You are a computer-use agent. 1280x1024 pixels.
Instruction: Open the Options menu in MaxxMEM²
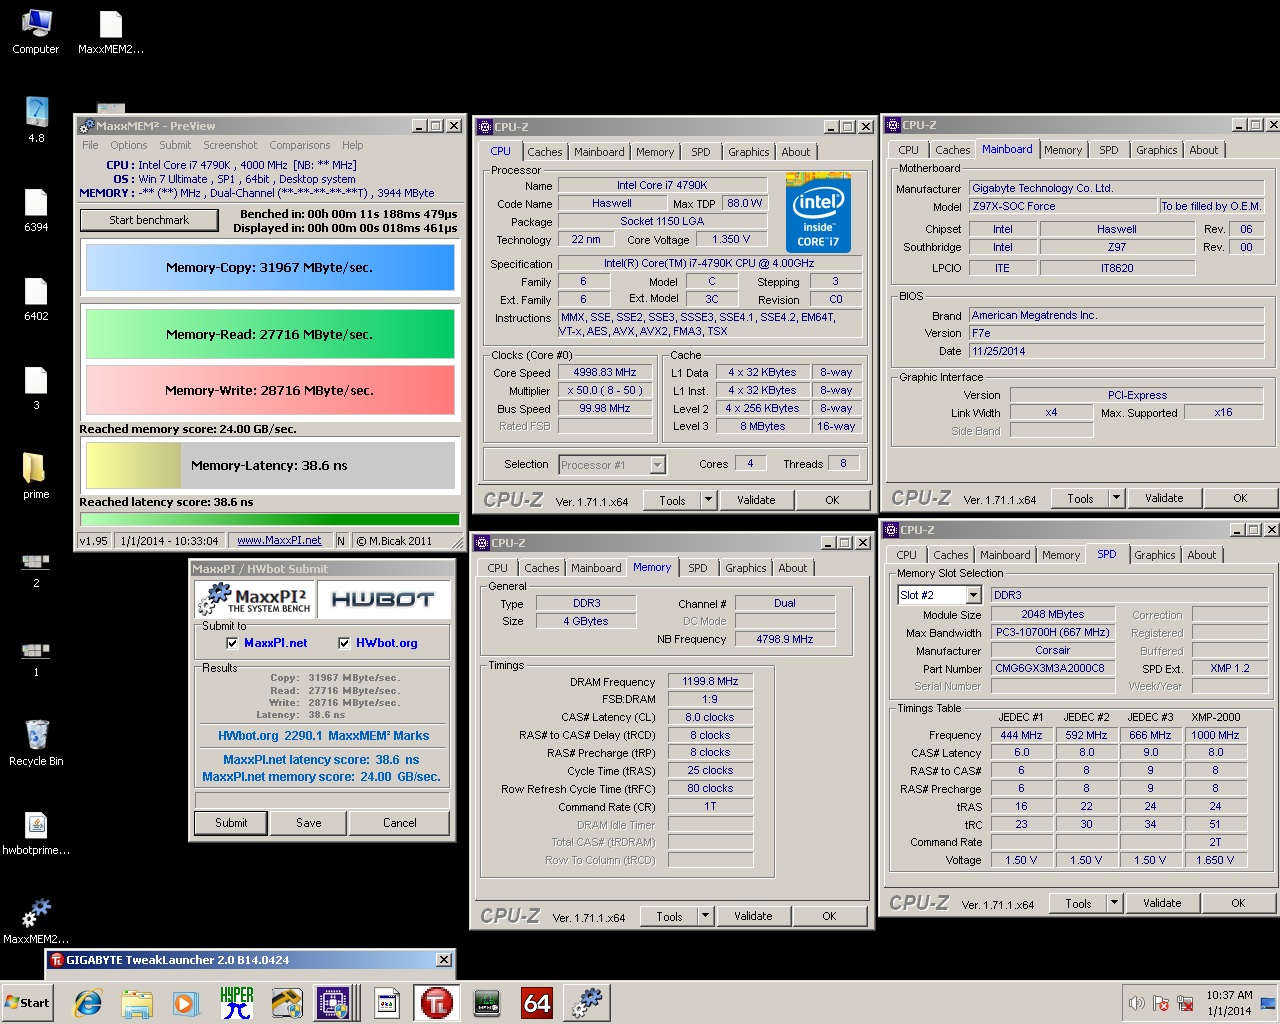[x=129, y=145]
